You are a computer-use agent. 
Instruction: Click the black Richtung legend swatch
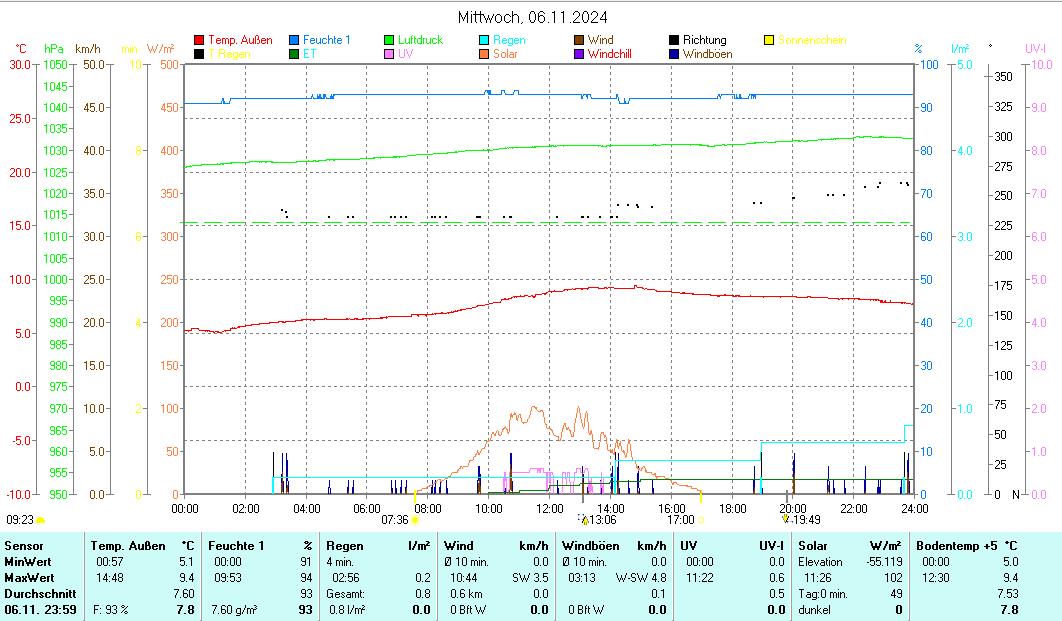click(673, 41)
